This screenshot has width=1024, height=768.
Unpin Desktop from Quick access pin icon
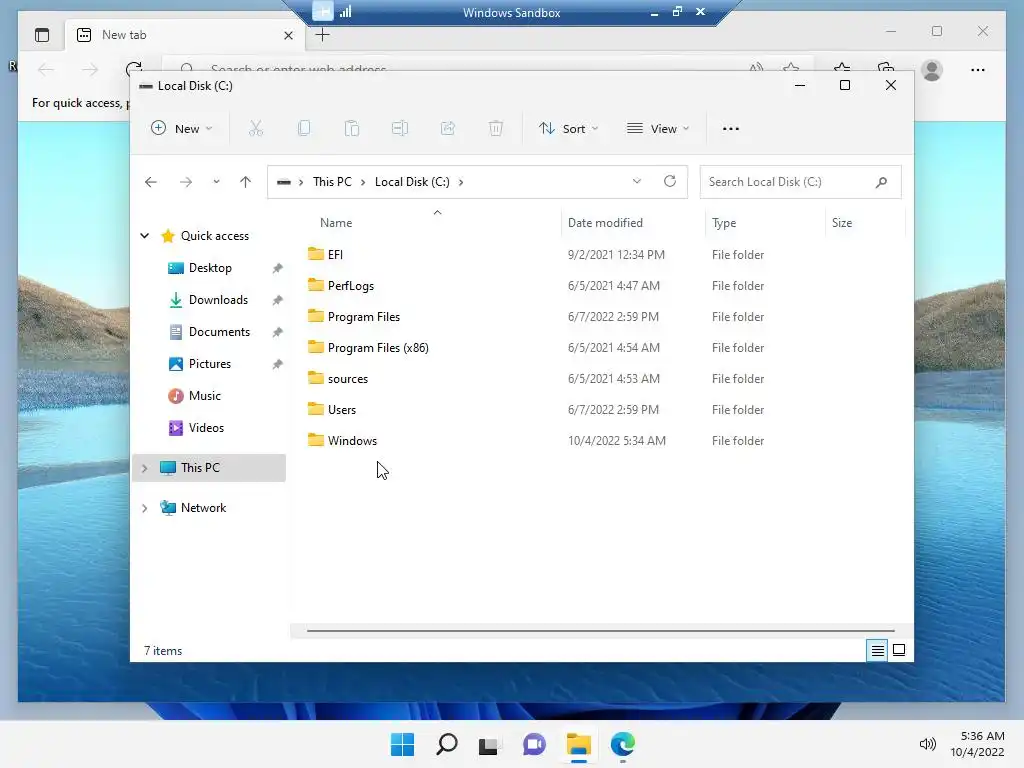tap(278, 268)
